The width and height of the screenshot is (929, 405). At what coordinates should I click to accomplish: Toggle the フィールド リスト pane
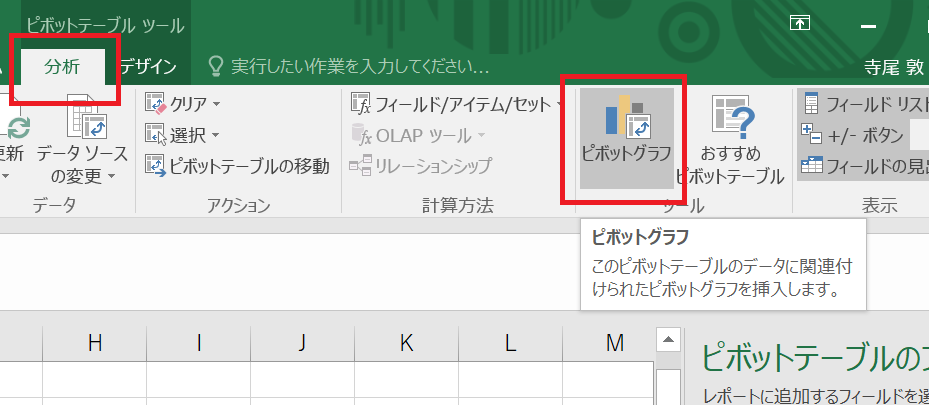(x=864, y=104)
